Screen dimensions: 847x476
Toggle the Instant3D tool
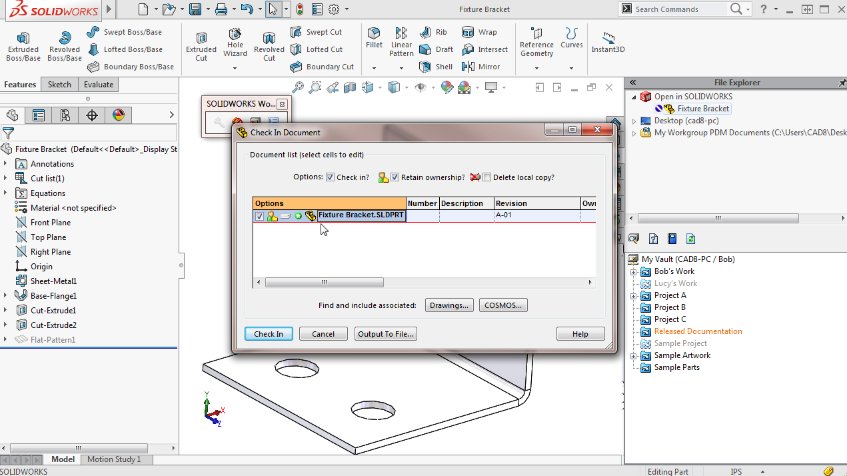(608, 42)
